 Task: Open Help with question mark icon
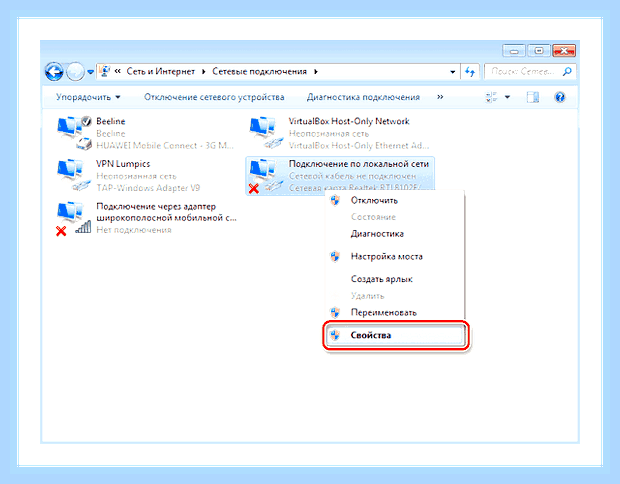click(560, 97)
